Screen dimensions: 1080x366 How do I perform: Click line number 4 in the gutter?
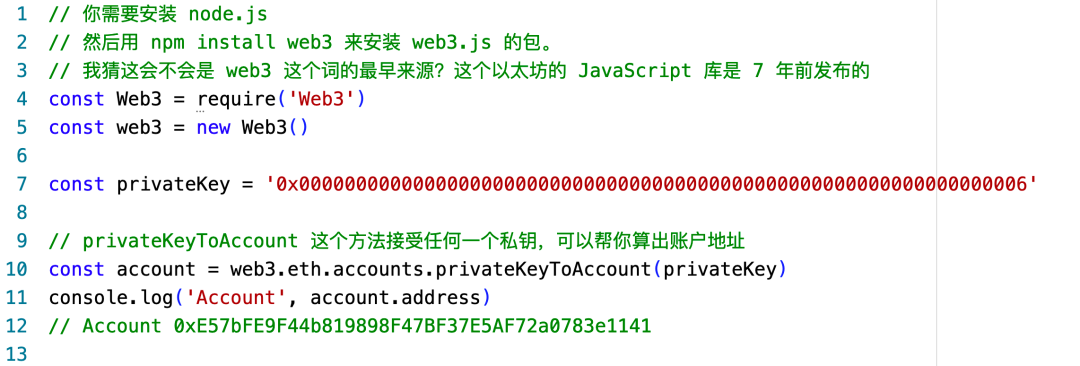pos(21,99)
